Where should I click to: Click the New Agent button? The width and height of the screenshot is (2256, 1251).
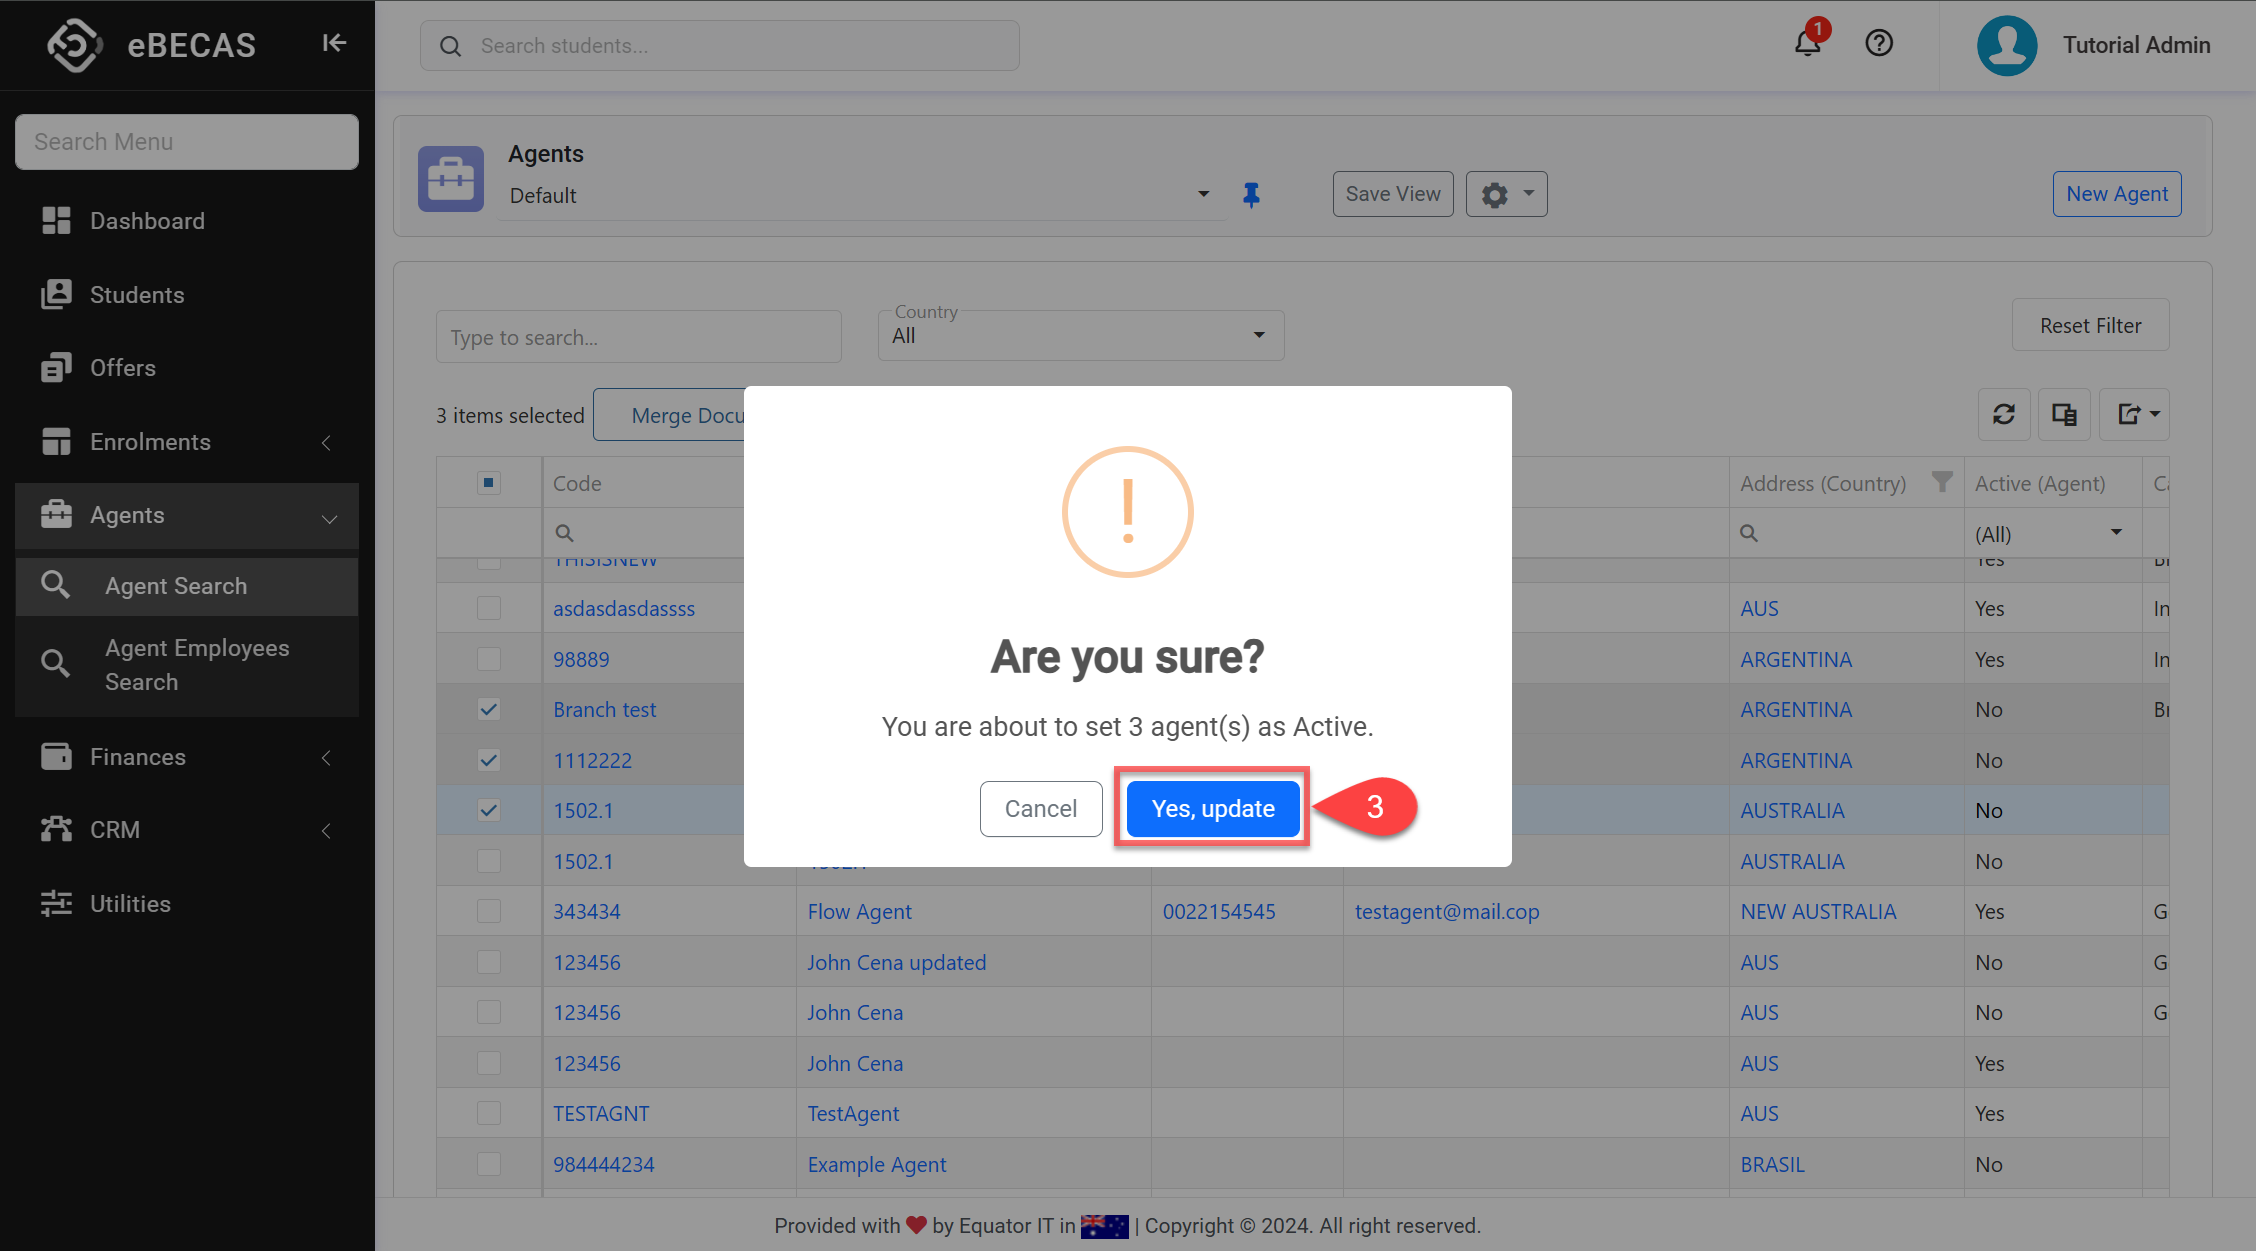pos(2117,194)
